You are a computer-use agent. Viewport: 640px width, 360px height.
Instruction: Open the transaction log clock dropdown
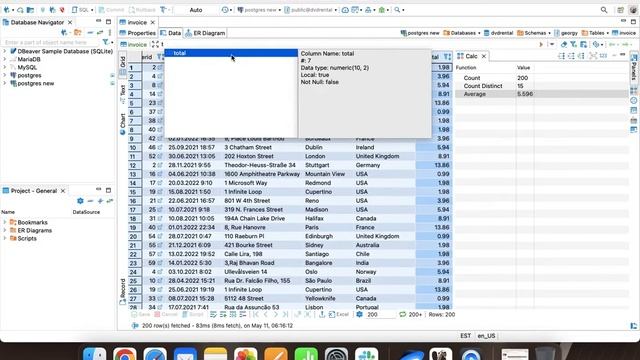coord(227,10)
